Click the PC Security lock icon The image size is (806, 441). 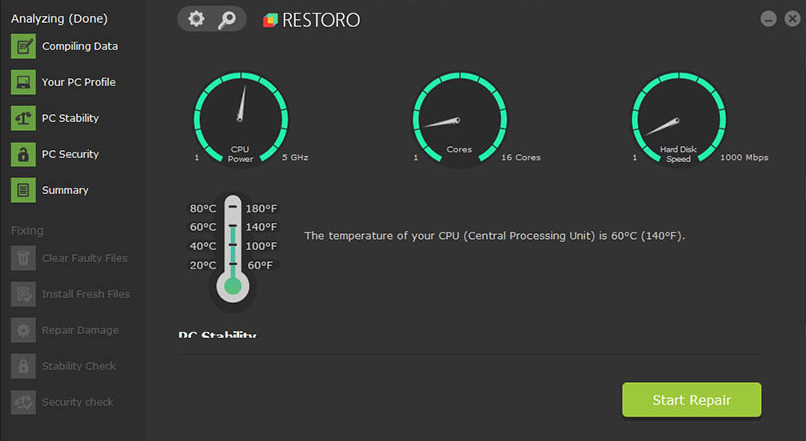(x=23, y=154)
